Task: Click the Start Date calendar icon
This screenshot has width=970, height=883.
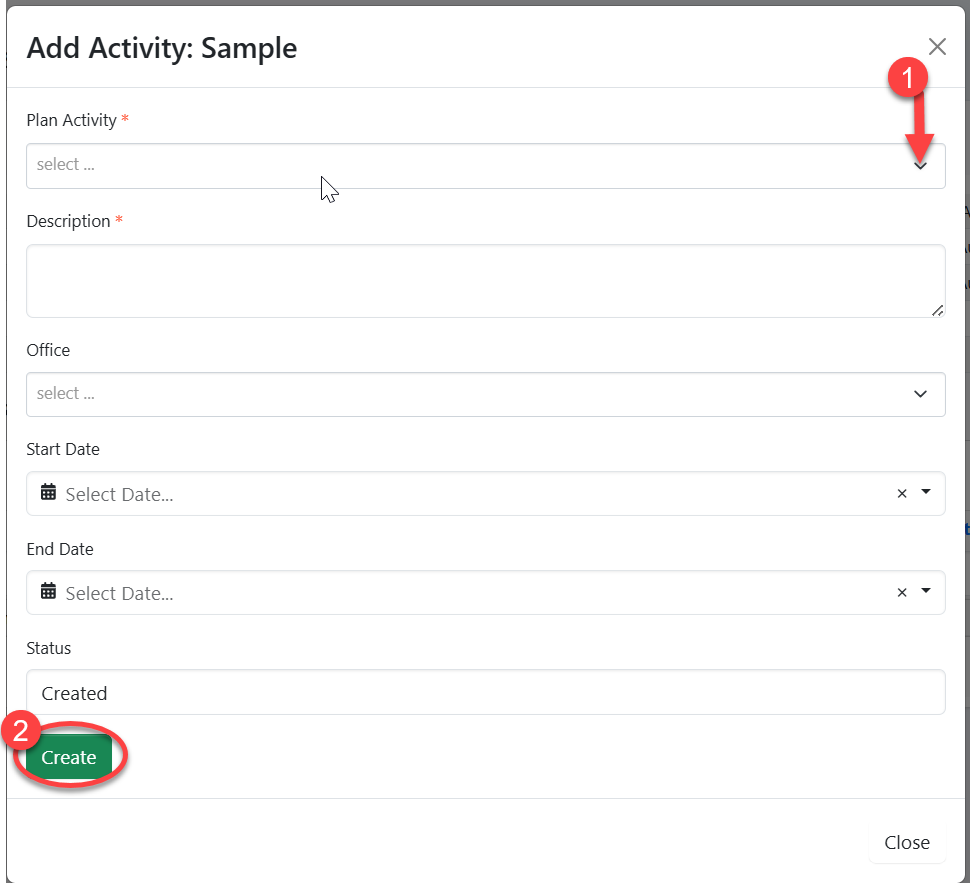Action: coord(48,492)
